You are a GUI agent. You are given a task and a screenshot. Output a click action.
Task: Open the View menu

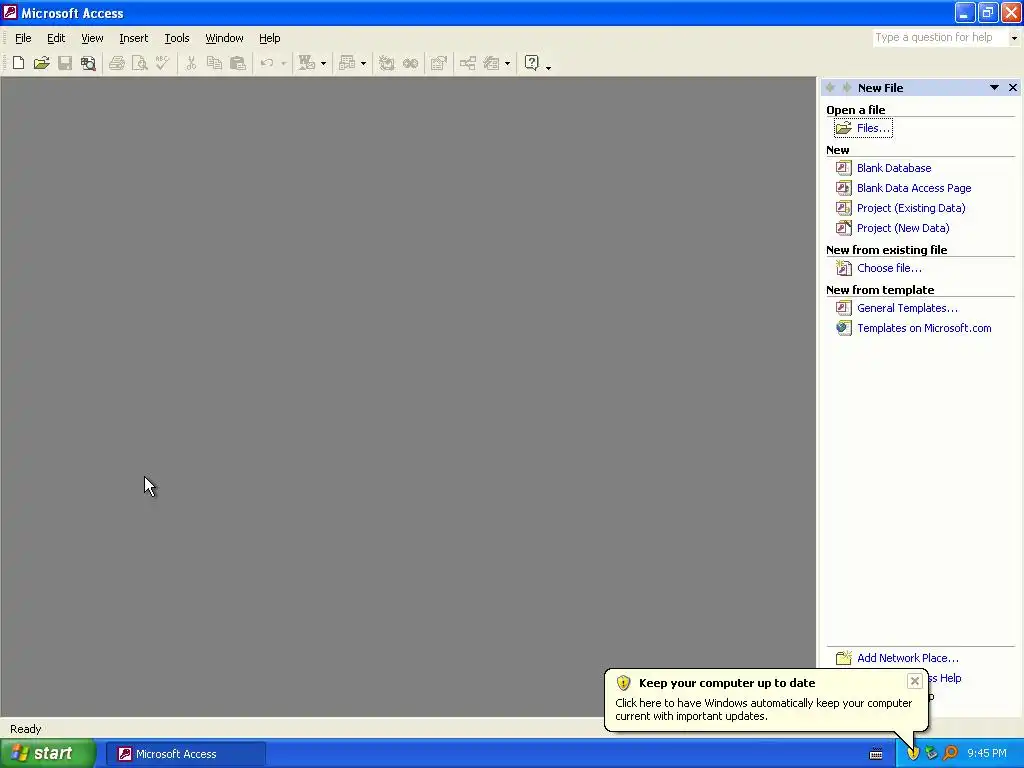point(92,38)
